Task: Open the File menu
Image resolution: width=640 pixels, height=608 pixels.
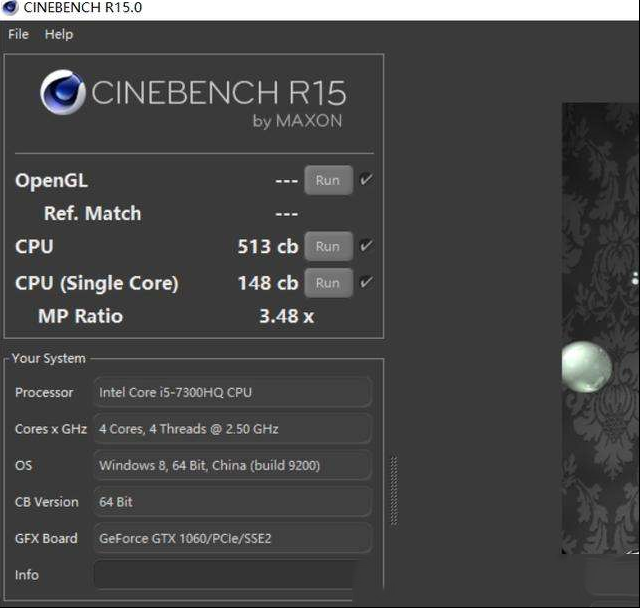Action: point(18,34)
